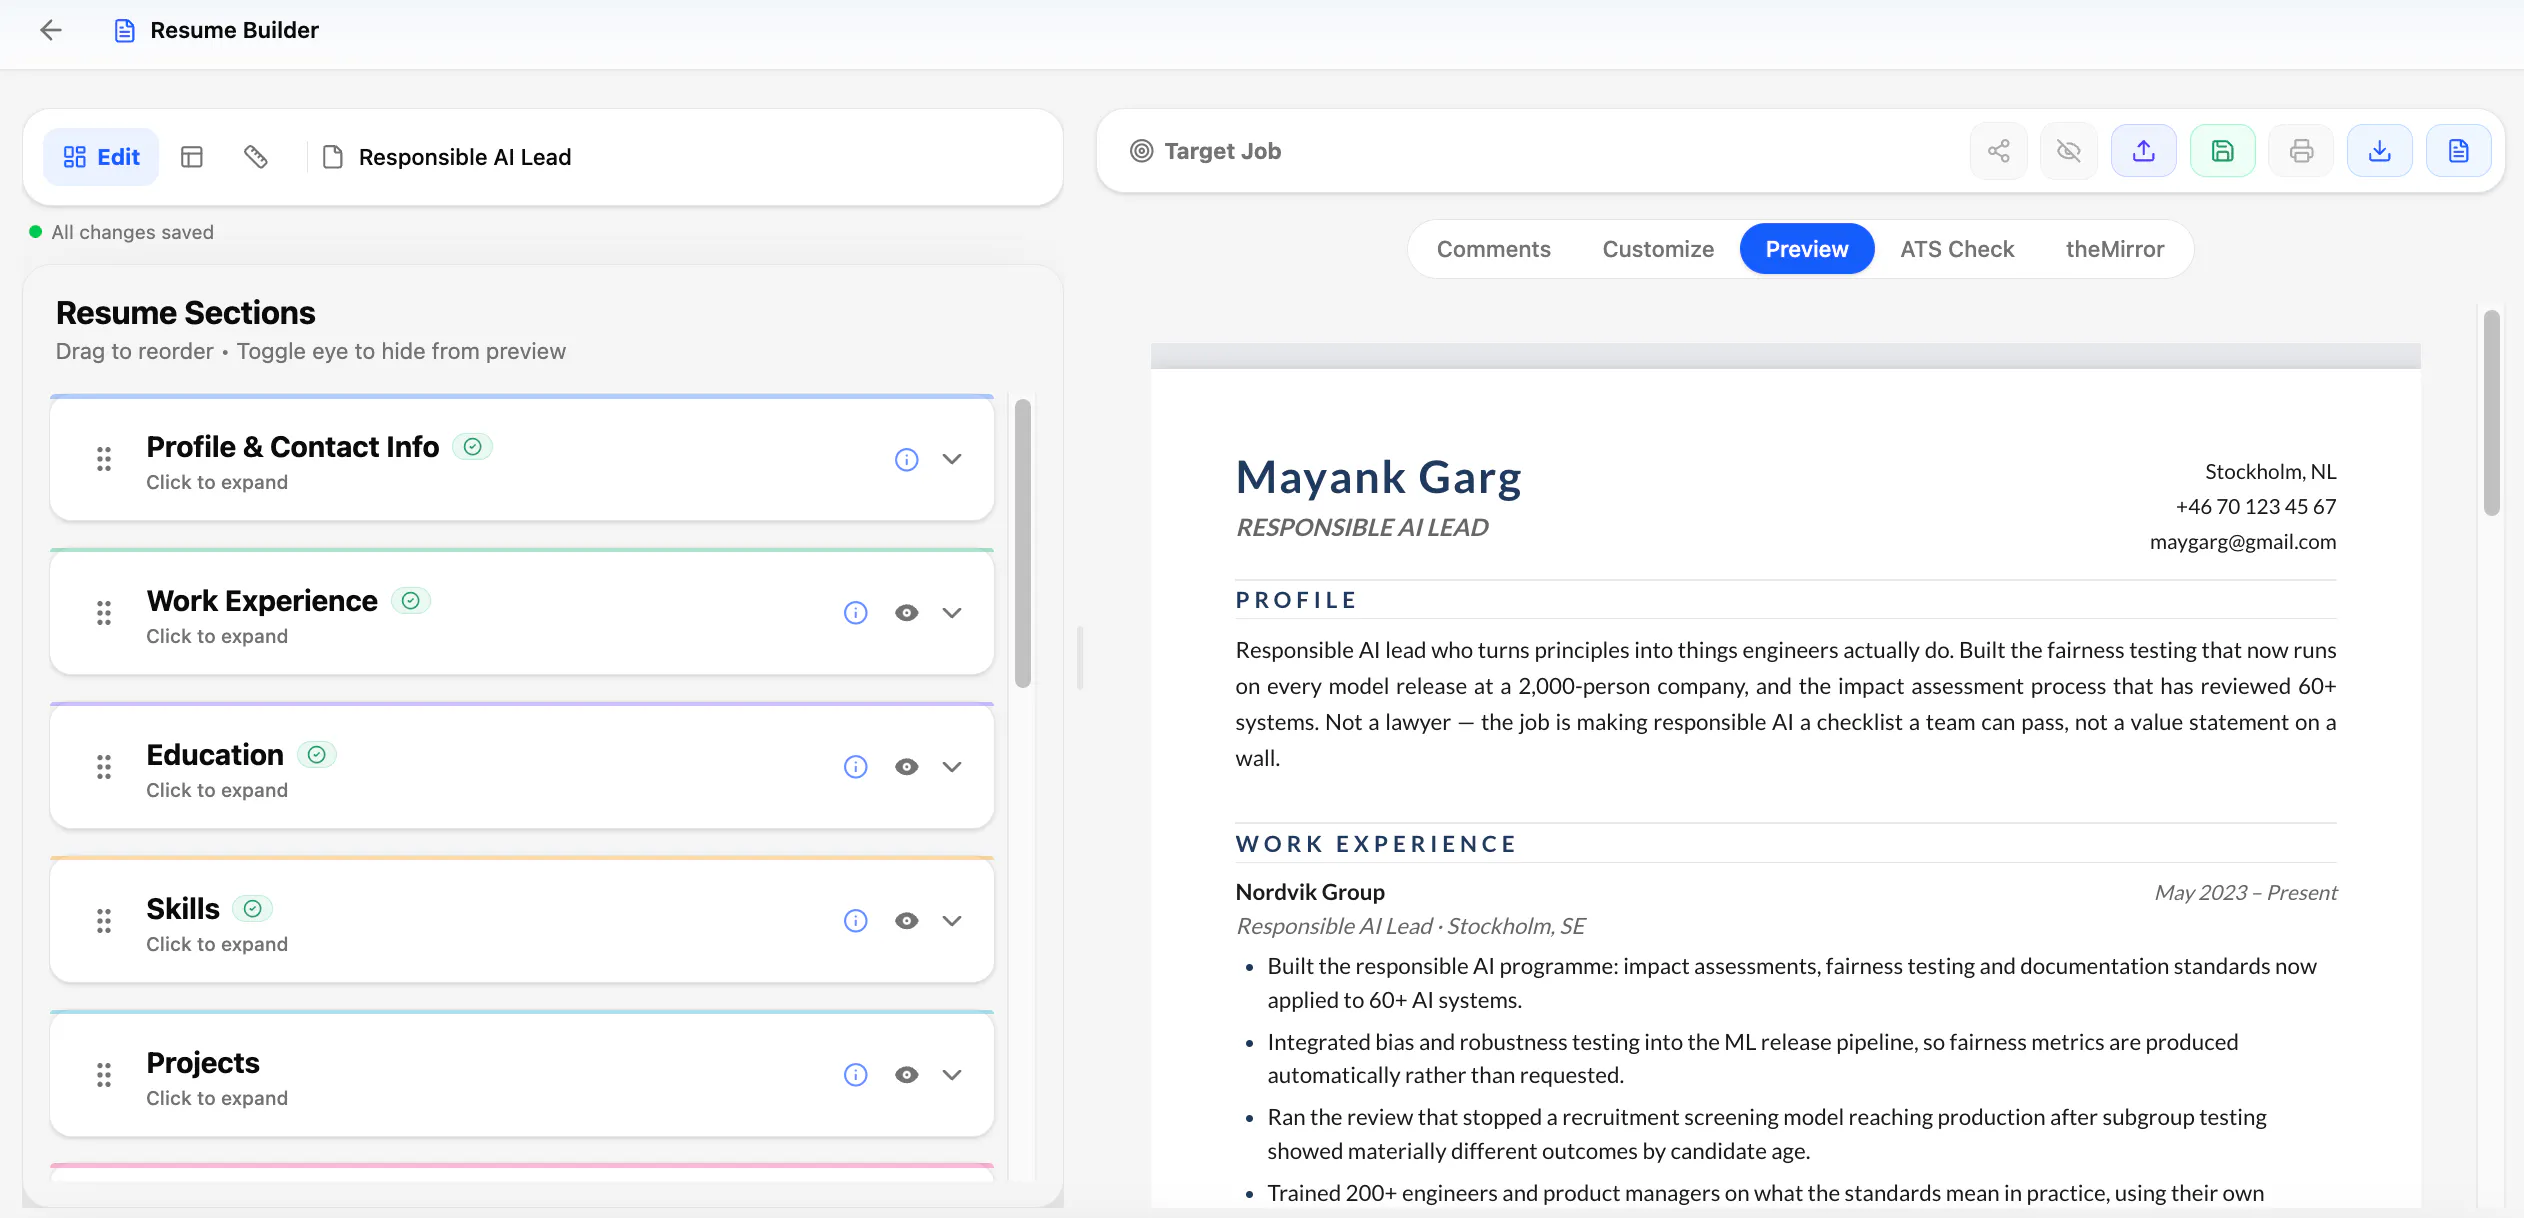Click the resume preview scrollbar thumb

coord(2491,413)
